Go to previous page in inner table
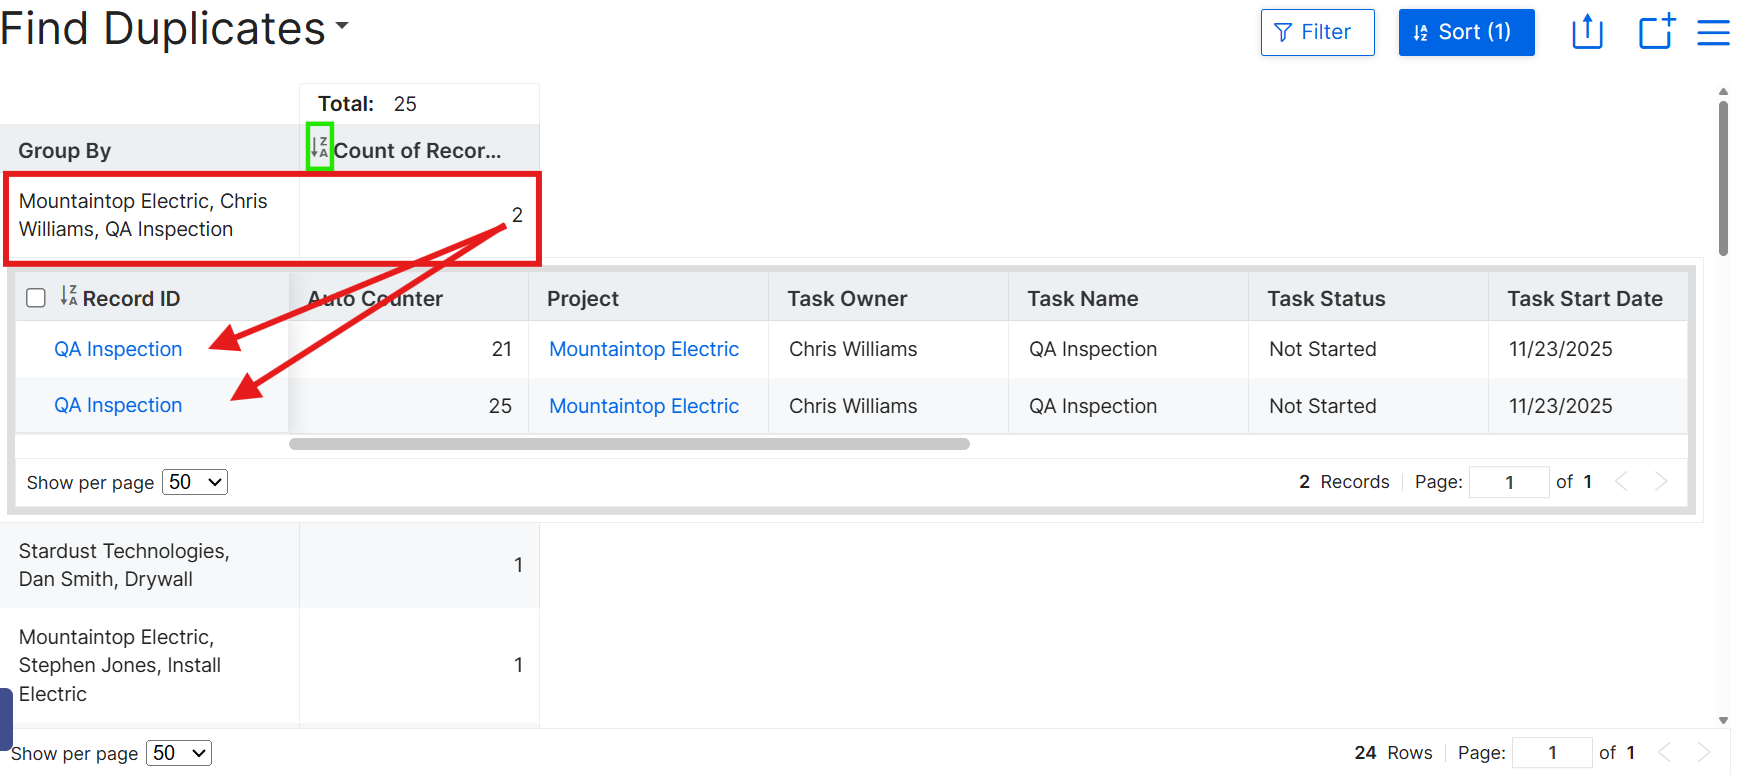The image size is (1738, 775). 1621,482
